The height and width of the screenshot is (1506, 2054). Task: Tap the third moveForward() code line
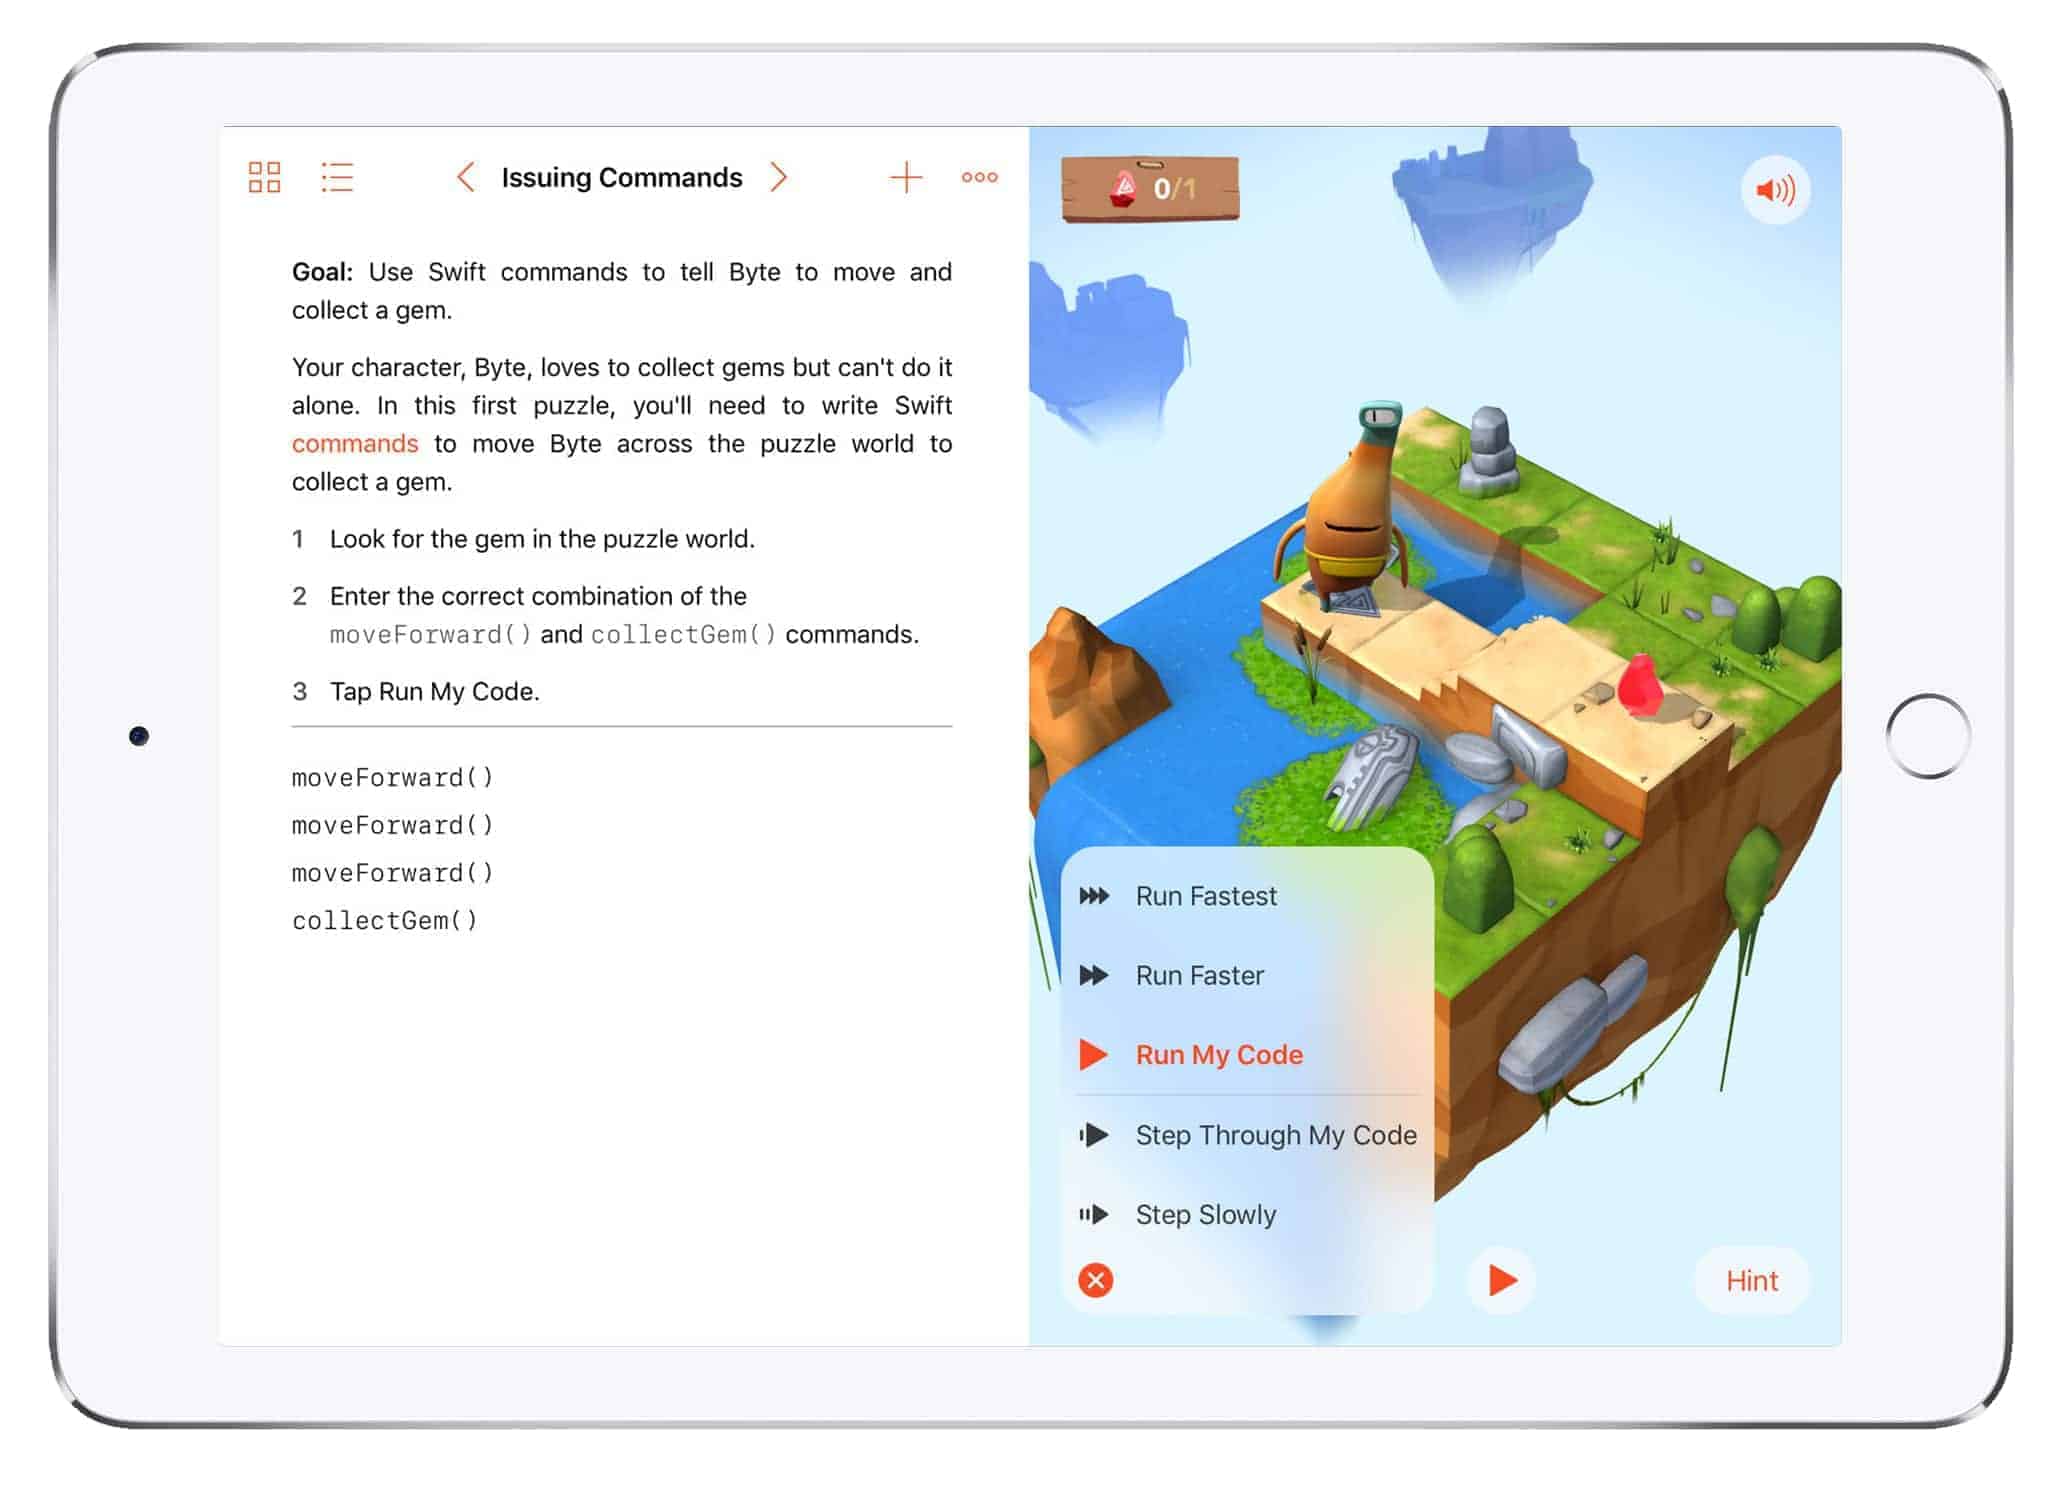point(393,873)
